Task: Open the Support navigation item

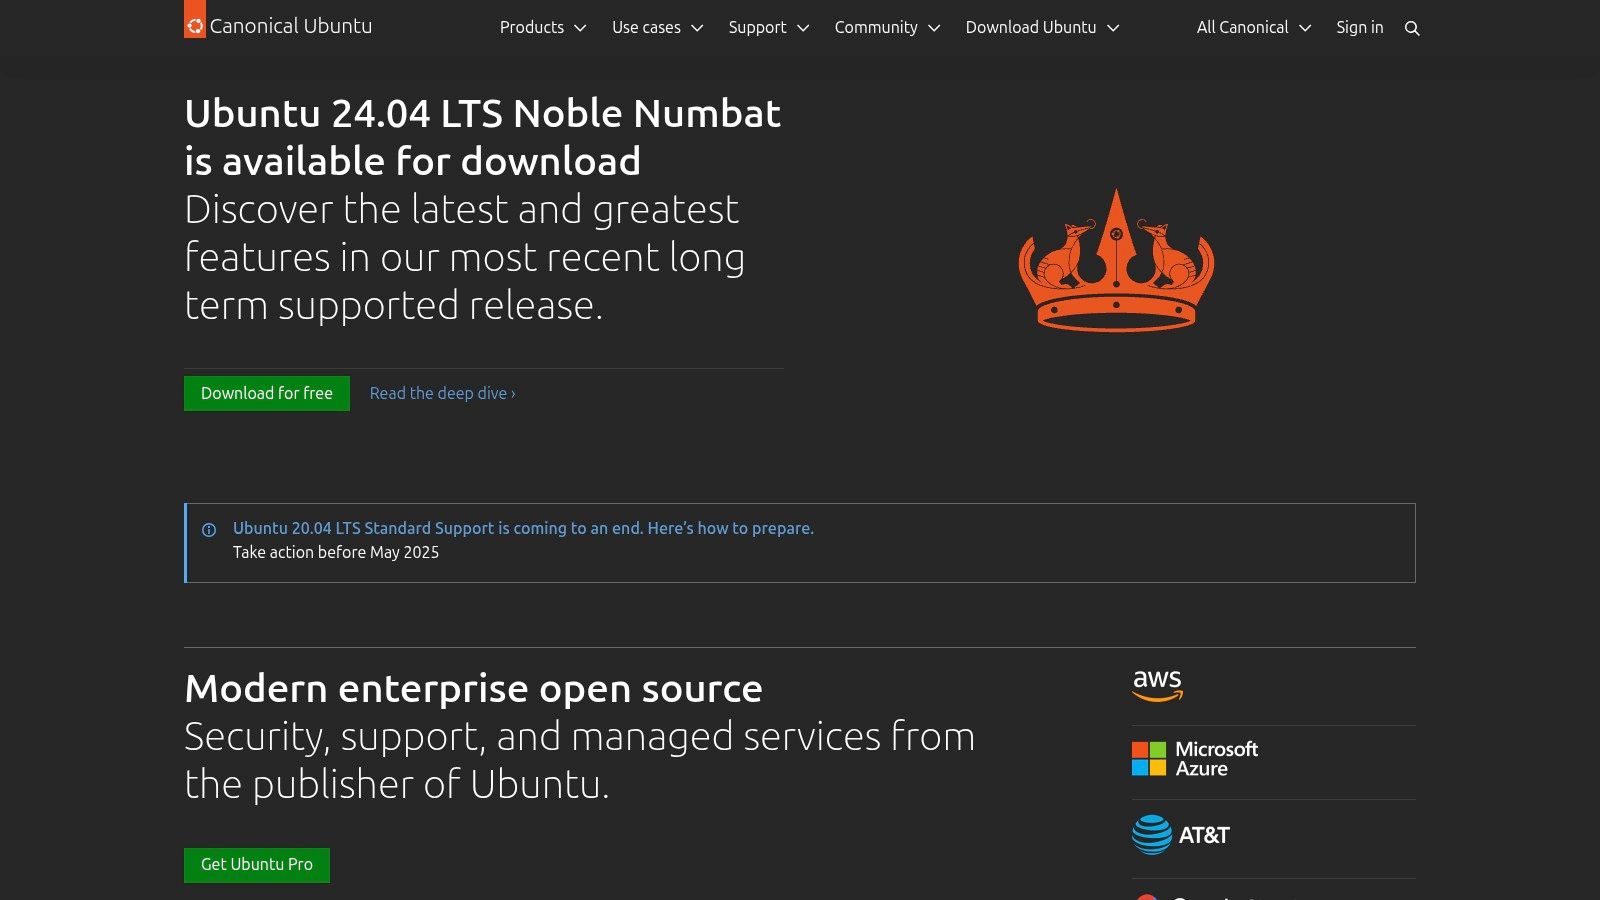Action: [x=757, y=27]
